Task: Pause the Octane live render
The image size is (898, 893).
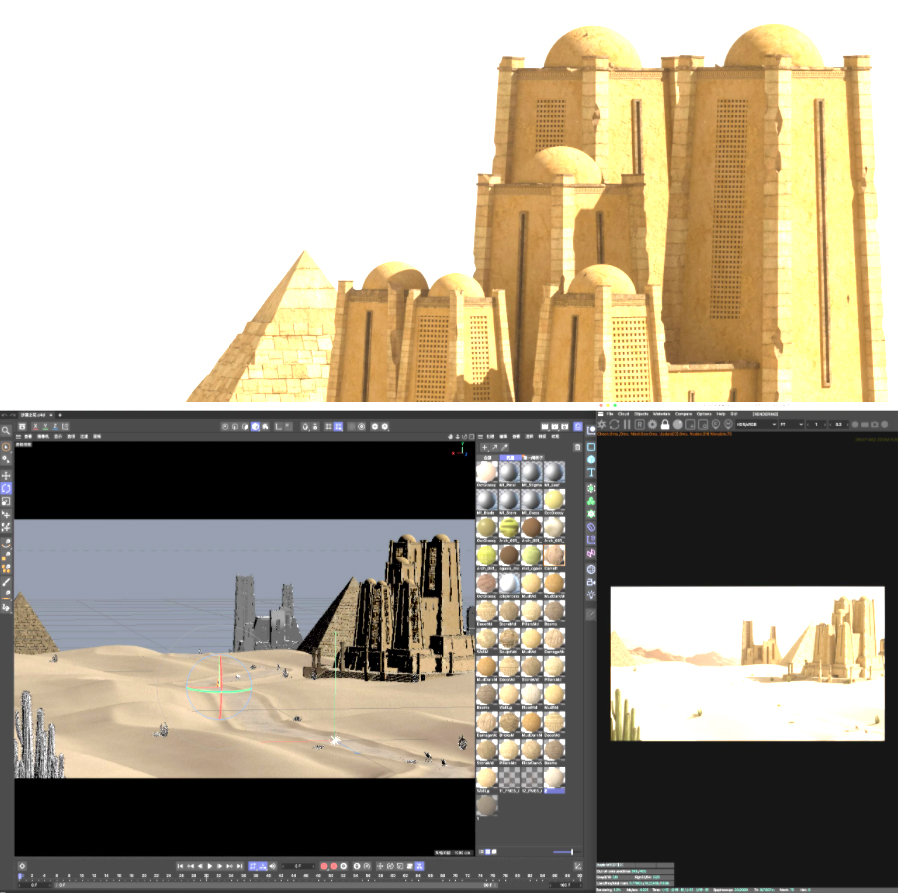Action: click(x=627, y=424)
